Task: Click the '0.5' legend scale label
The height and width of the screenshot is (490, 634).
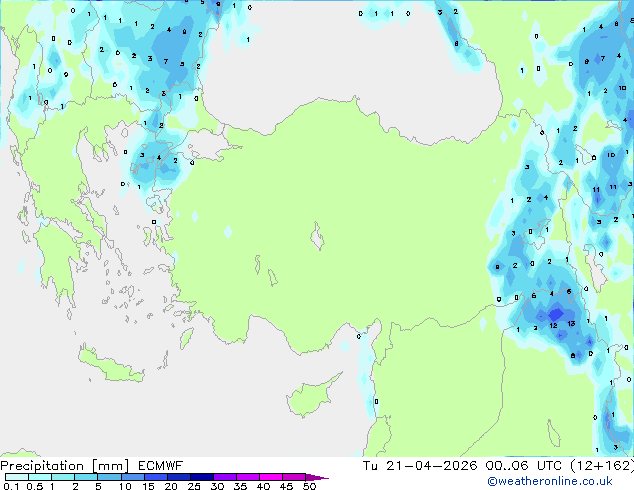Action: coord(35,486)
